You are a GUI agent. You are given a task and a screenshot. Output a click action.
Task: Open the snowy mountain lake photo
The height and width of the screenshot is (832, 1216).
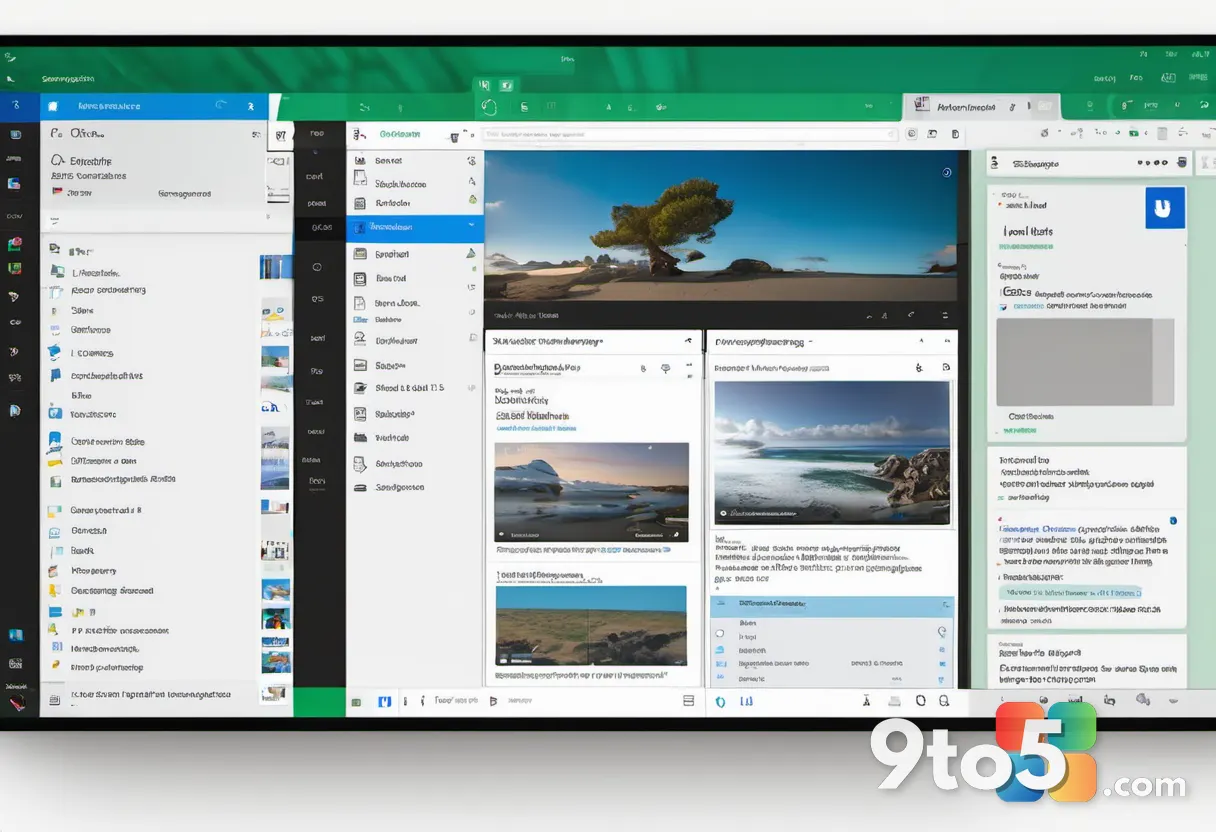coord(592,492)
